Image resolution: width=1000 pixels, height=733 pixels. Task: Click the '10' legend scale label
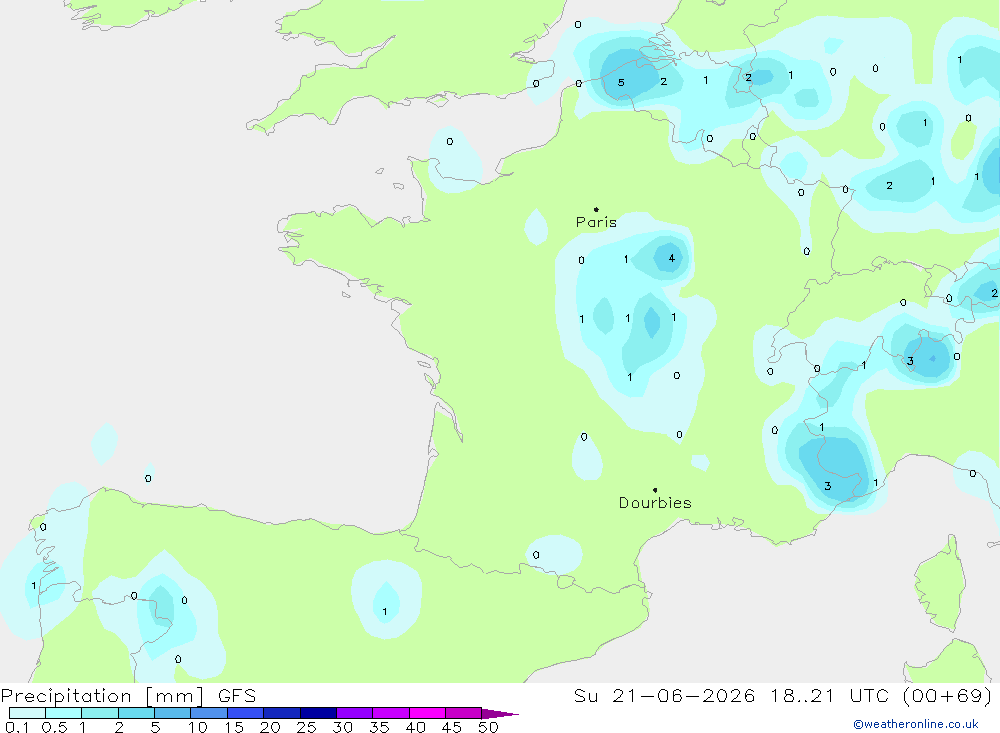[x=198, y=727]
